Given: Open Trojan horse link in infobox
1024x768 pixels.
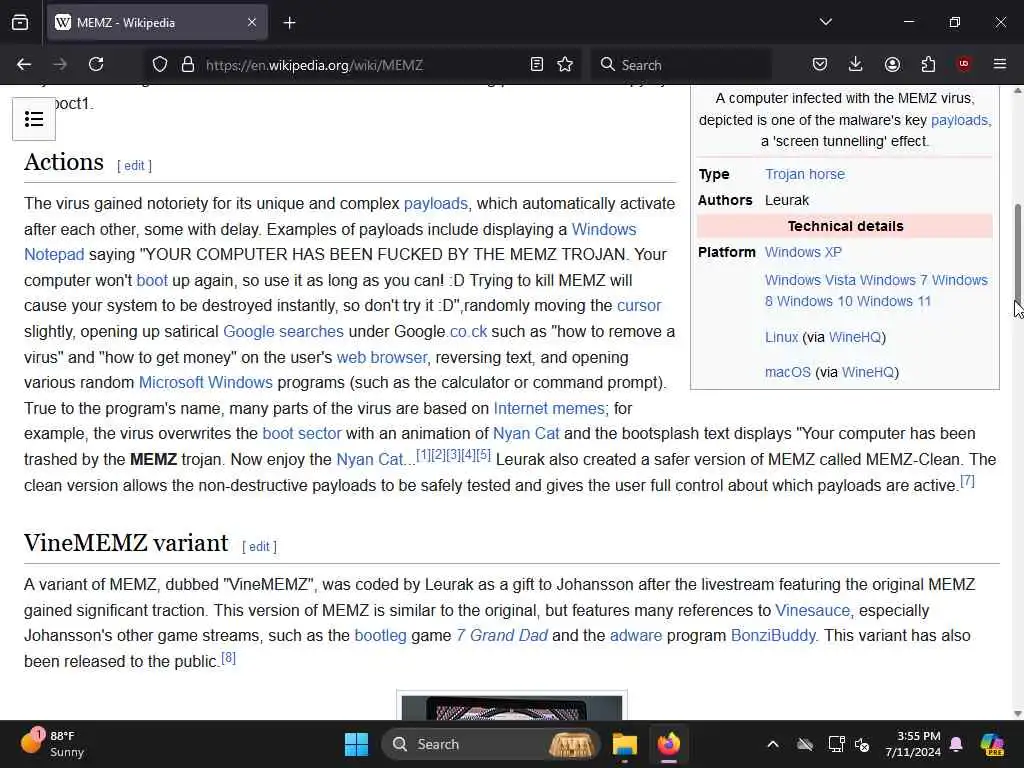Looking at the screenshot, I should (x=805, y=174).
